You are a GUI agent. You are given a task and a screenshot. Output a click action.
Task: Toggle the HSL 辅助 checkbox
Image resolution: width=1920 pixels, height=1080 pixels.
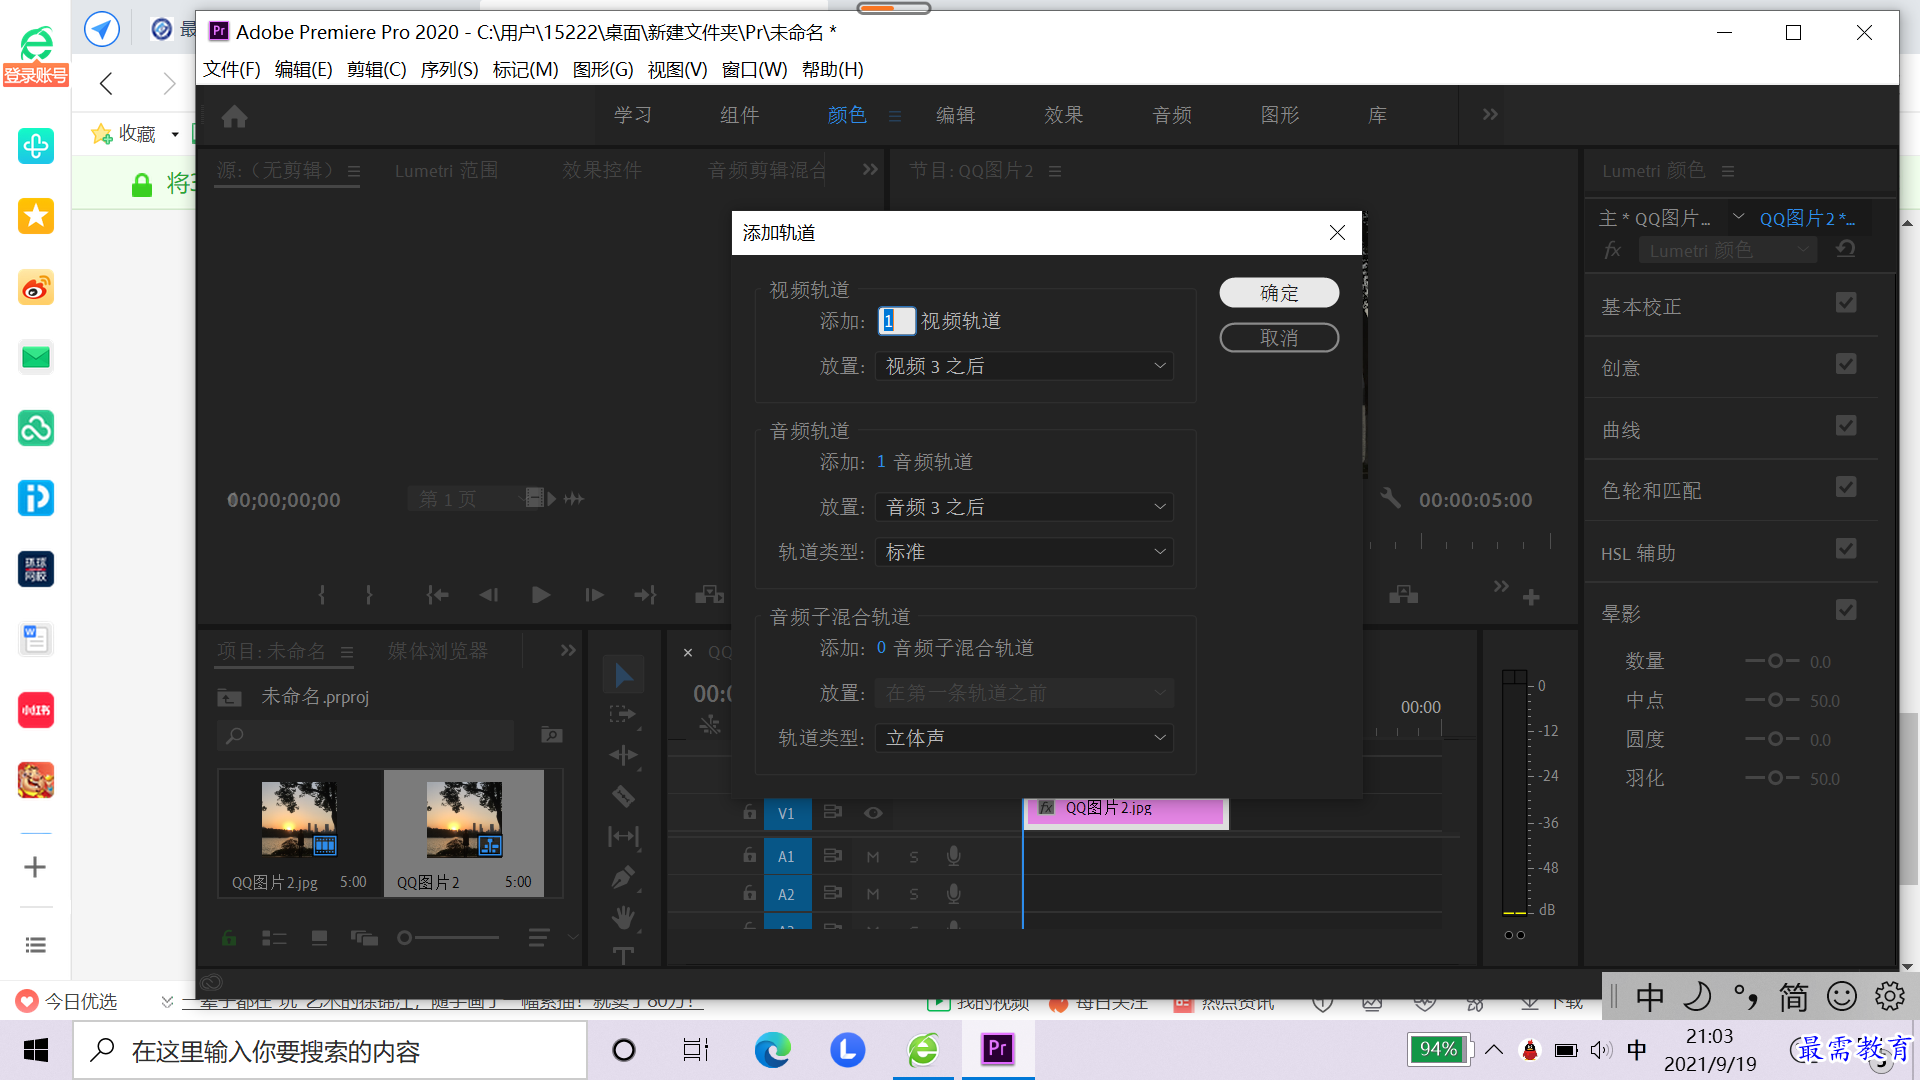click(x=1846, y=549)
